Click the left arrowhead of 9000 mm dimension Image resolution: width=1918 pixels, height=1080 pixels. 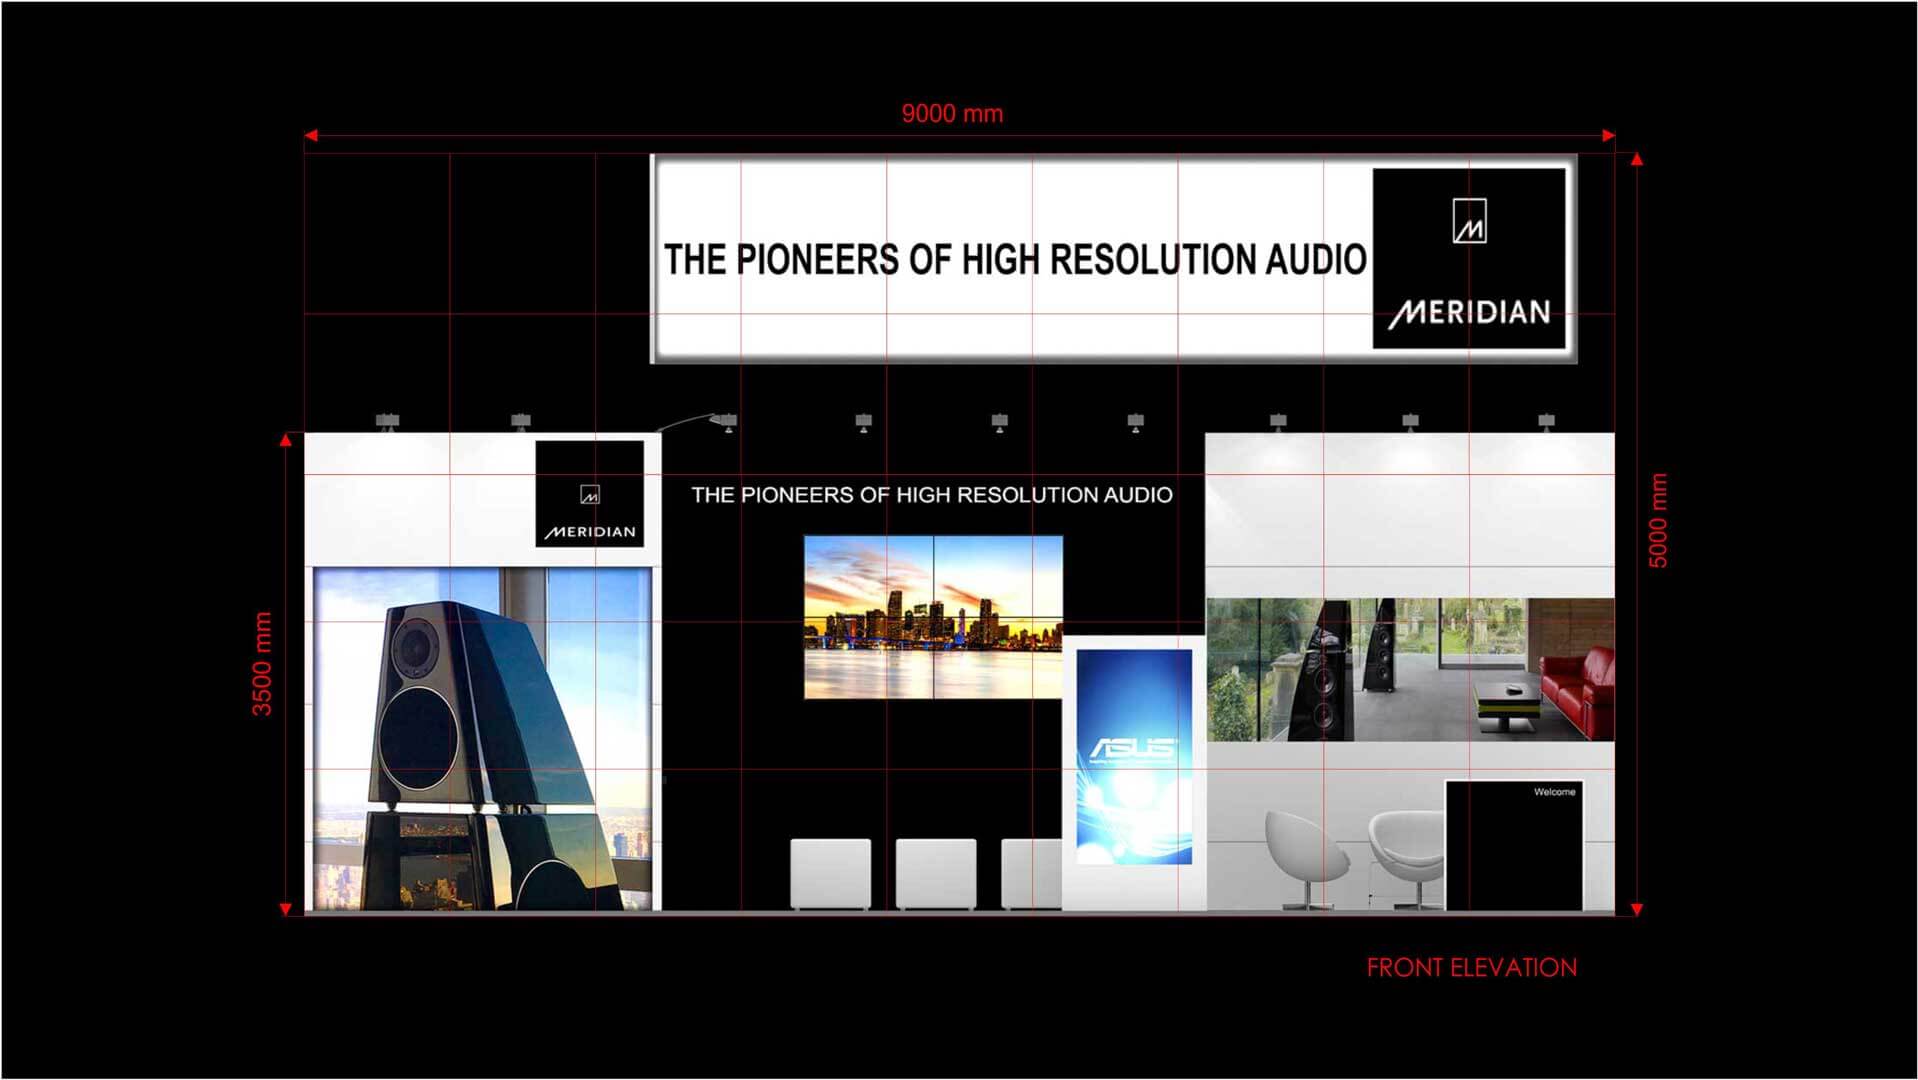pos(311,135)
